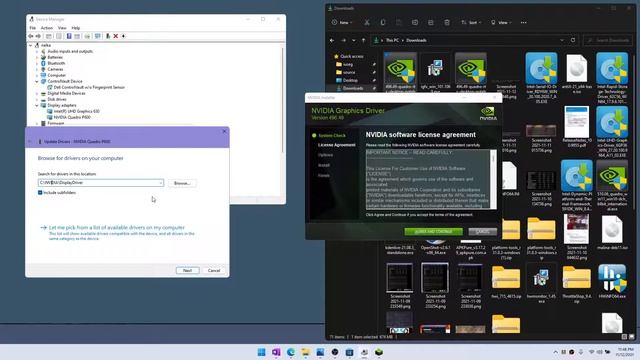The image size is (640, 360).
Task: Collapse Display adapters node
Action: click(x=37, y=105)
